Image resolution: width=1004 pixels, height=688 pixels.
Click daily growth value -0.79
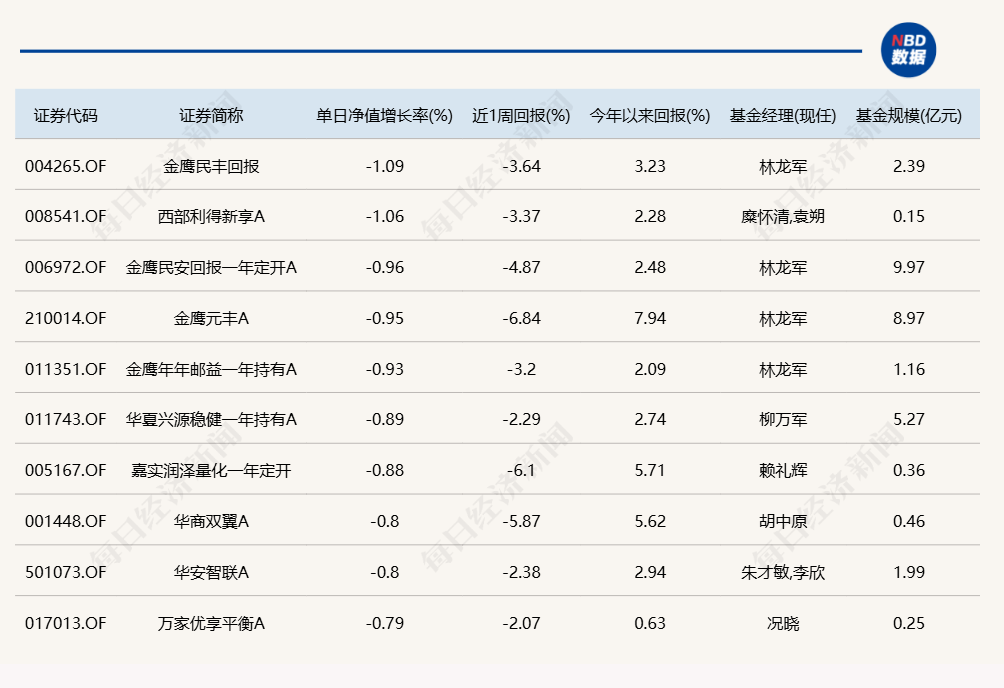point(384,623)
